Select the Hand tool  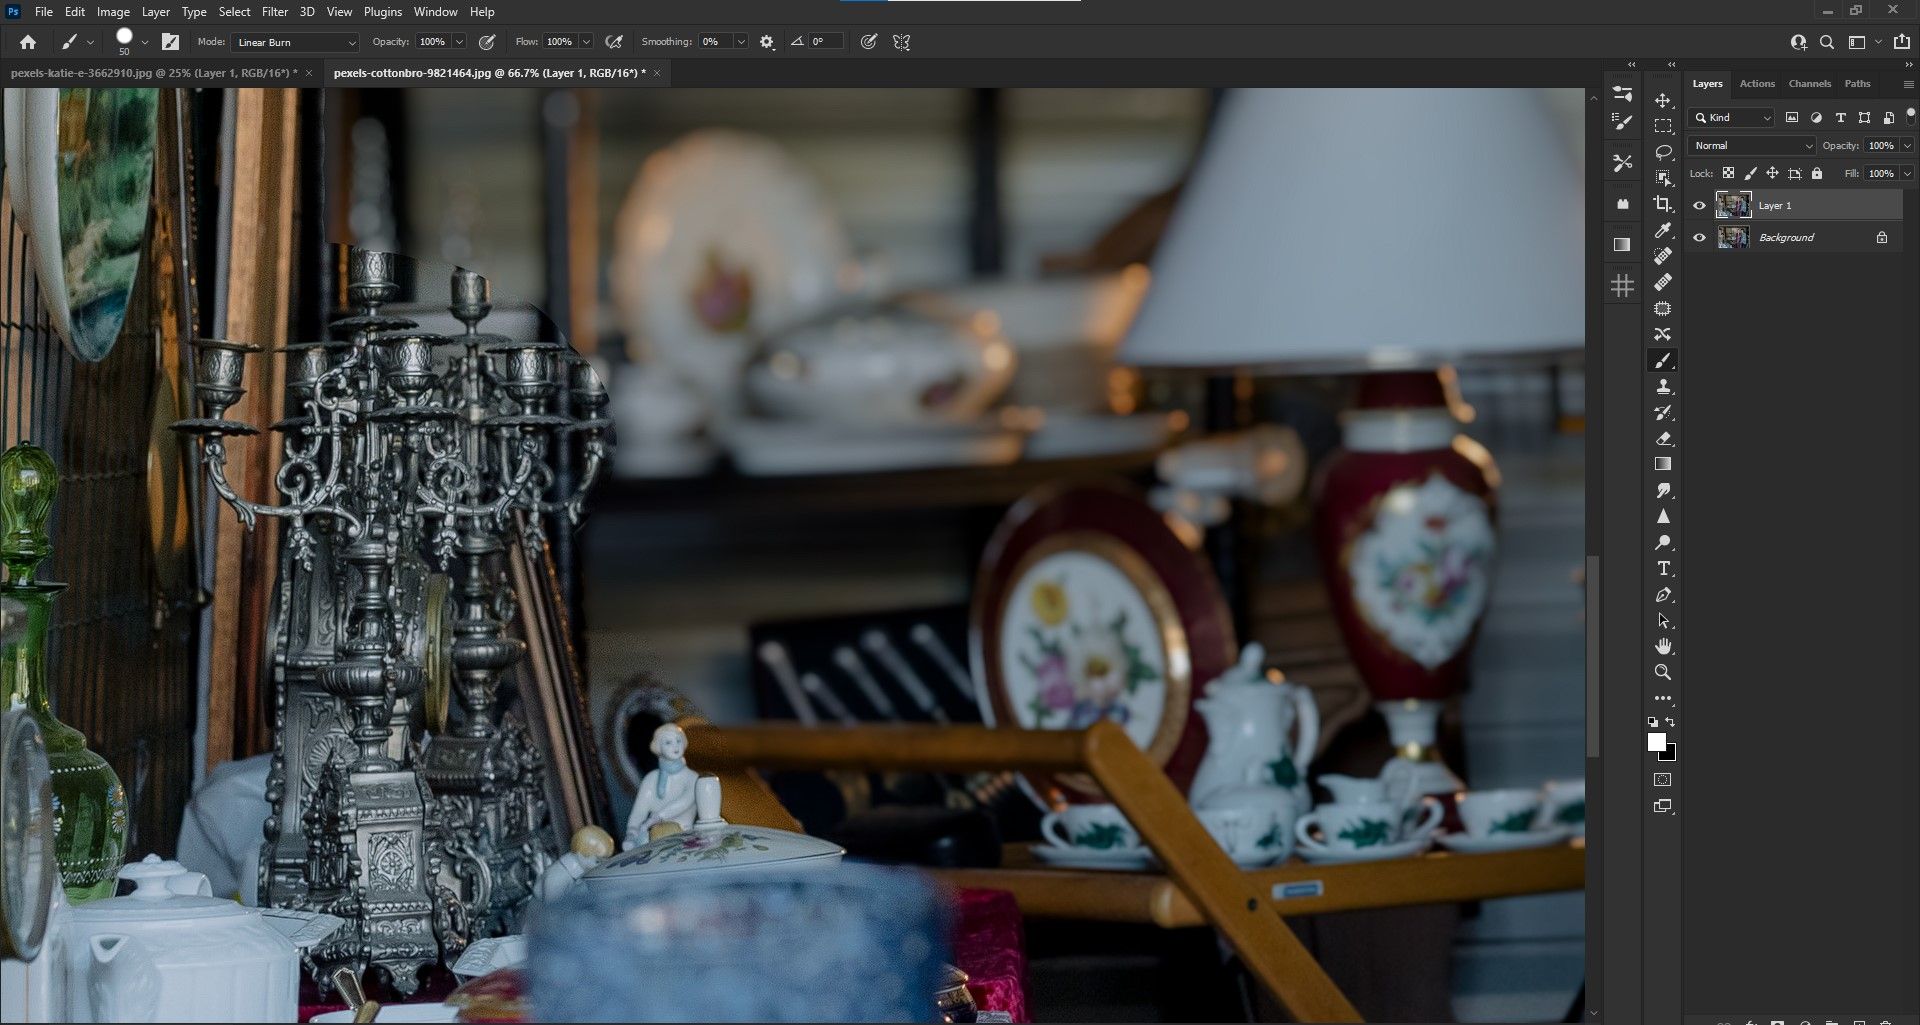point(1663,647)
